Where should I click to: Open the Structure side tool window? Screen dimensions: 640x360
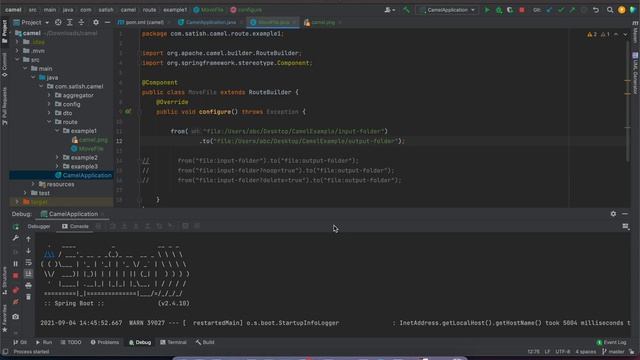[4, 281]
